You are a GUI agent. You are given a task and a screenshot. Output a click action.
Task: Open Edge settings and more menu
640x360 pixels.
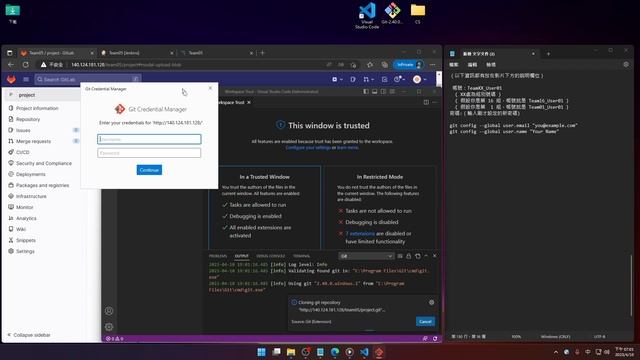point(433,64)
